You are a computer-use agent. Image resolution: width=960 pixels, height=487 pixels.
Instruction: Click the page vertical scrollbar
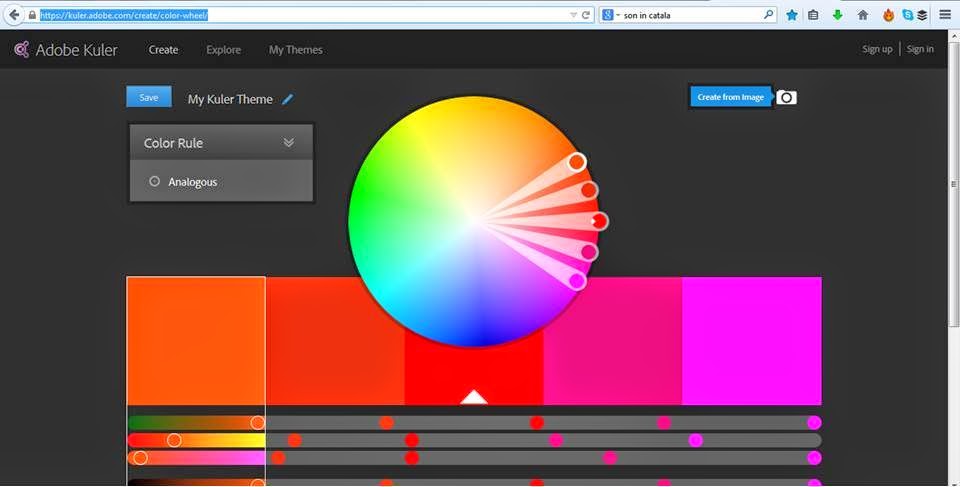(x=953, y=184)
